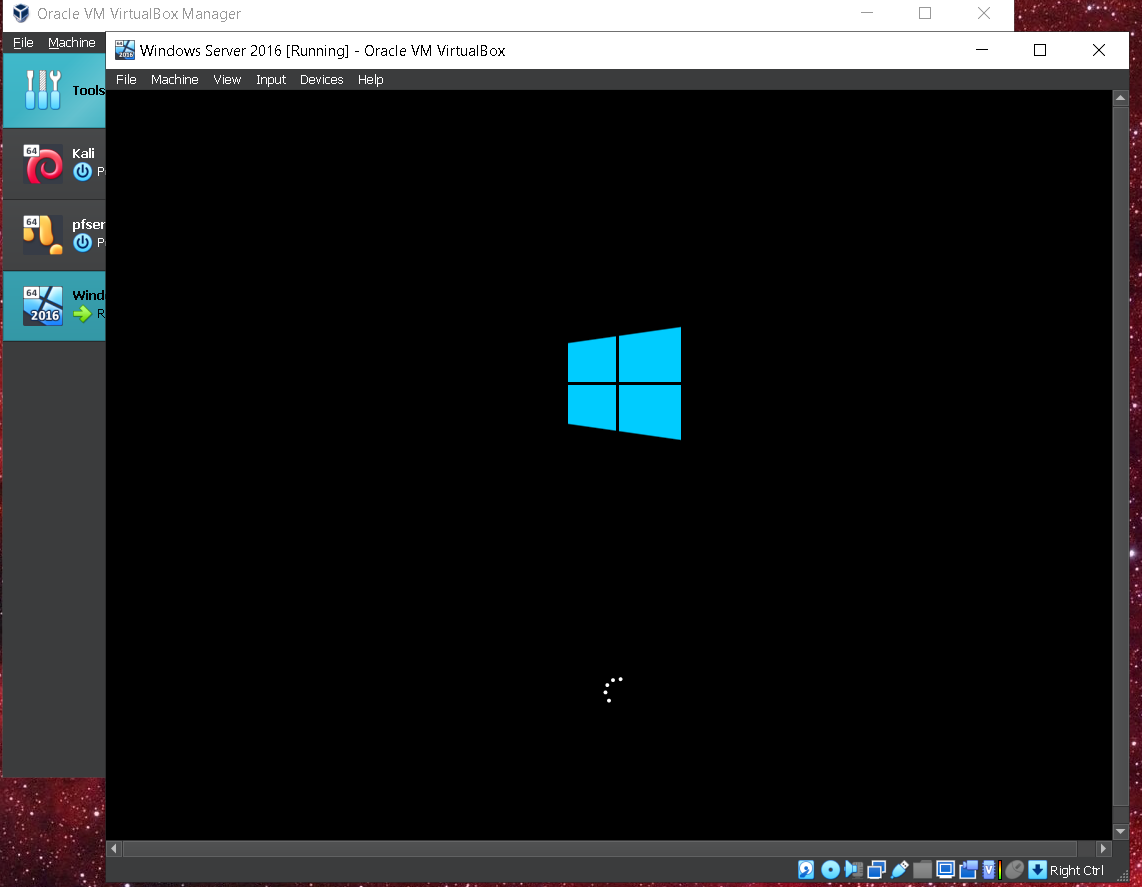This screenshot has height=887, width=1142.
Task: Open the VM window Machine menu
Action: point(175,79)
